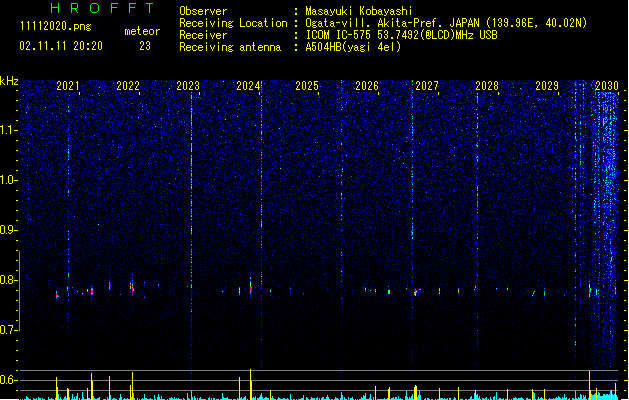Click the 2021 time marker
This screenshot has width=629, height=400.
[68, 85]
